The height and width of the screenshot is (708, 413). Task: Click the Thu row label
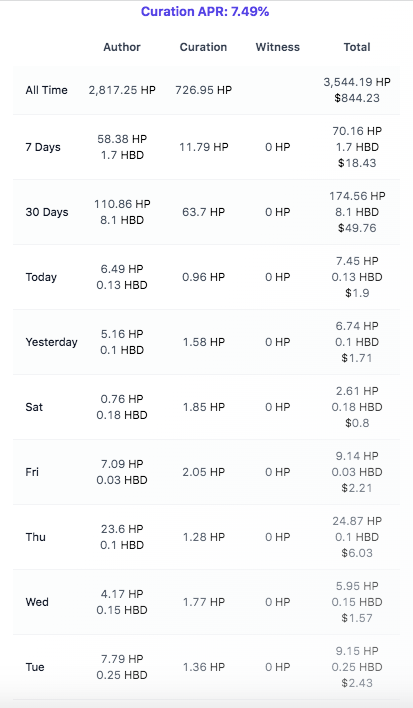pyautogui.click(x=35, y=537)
